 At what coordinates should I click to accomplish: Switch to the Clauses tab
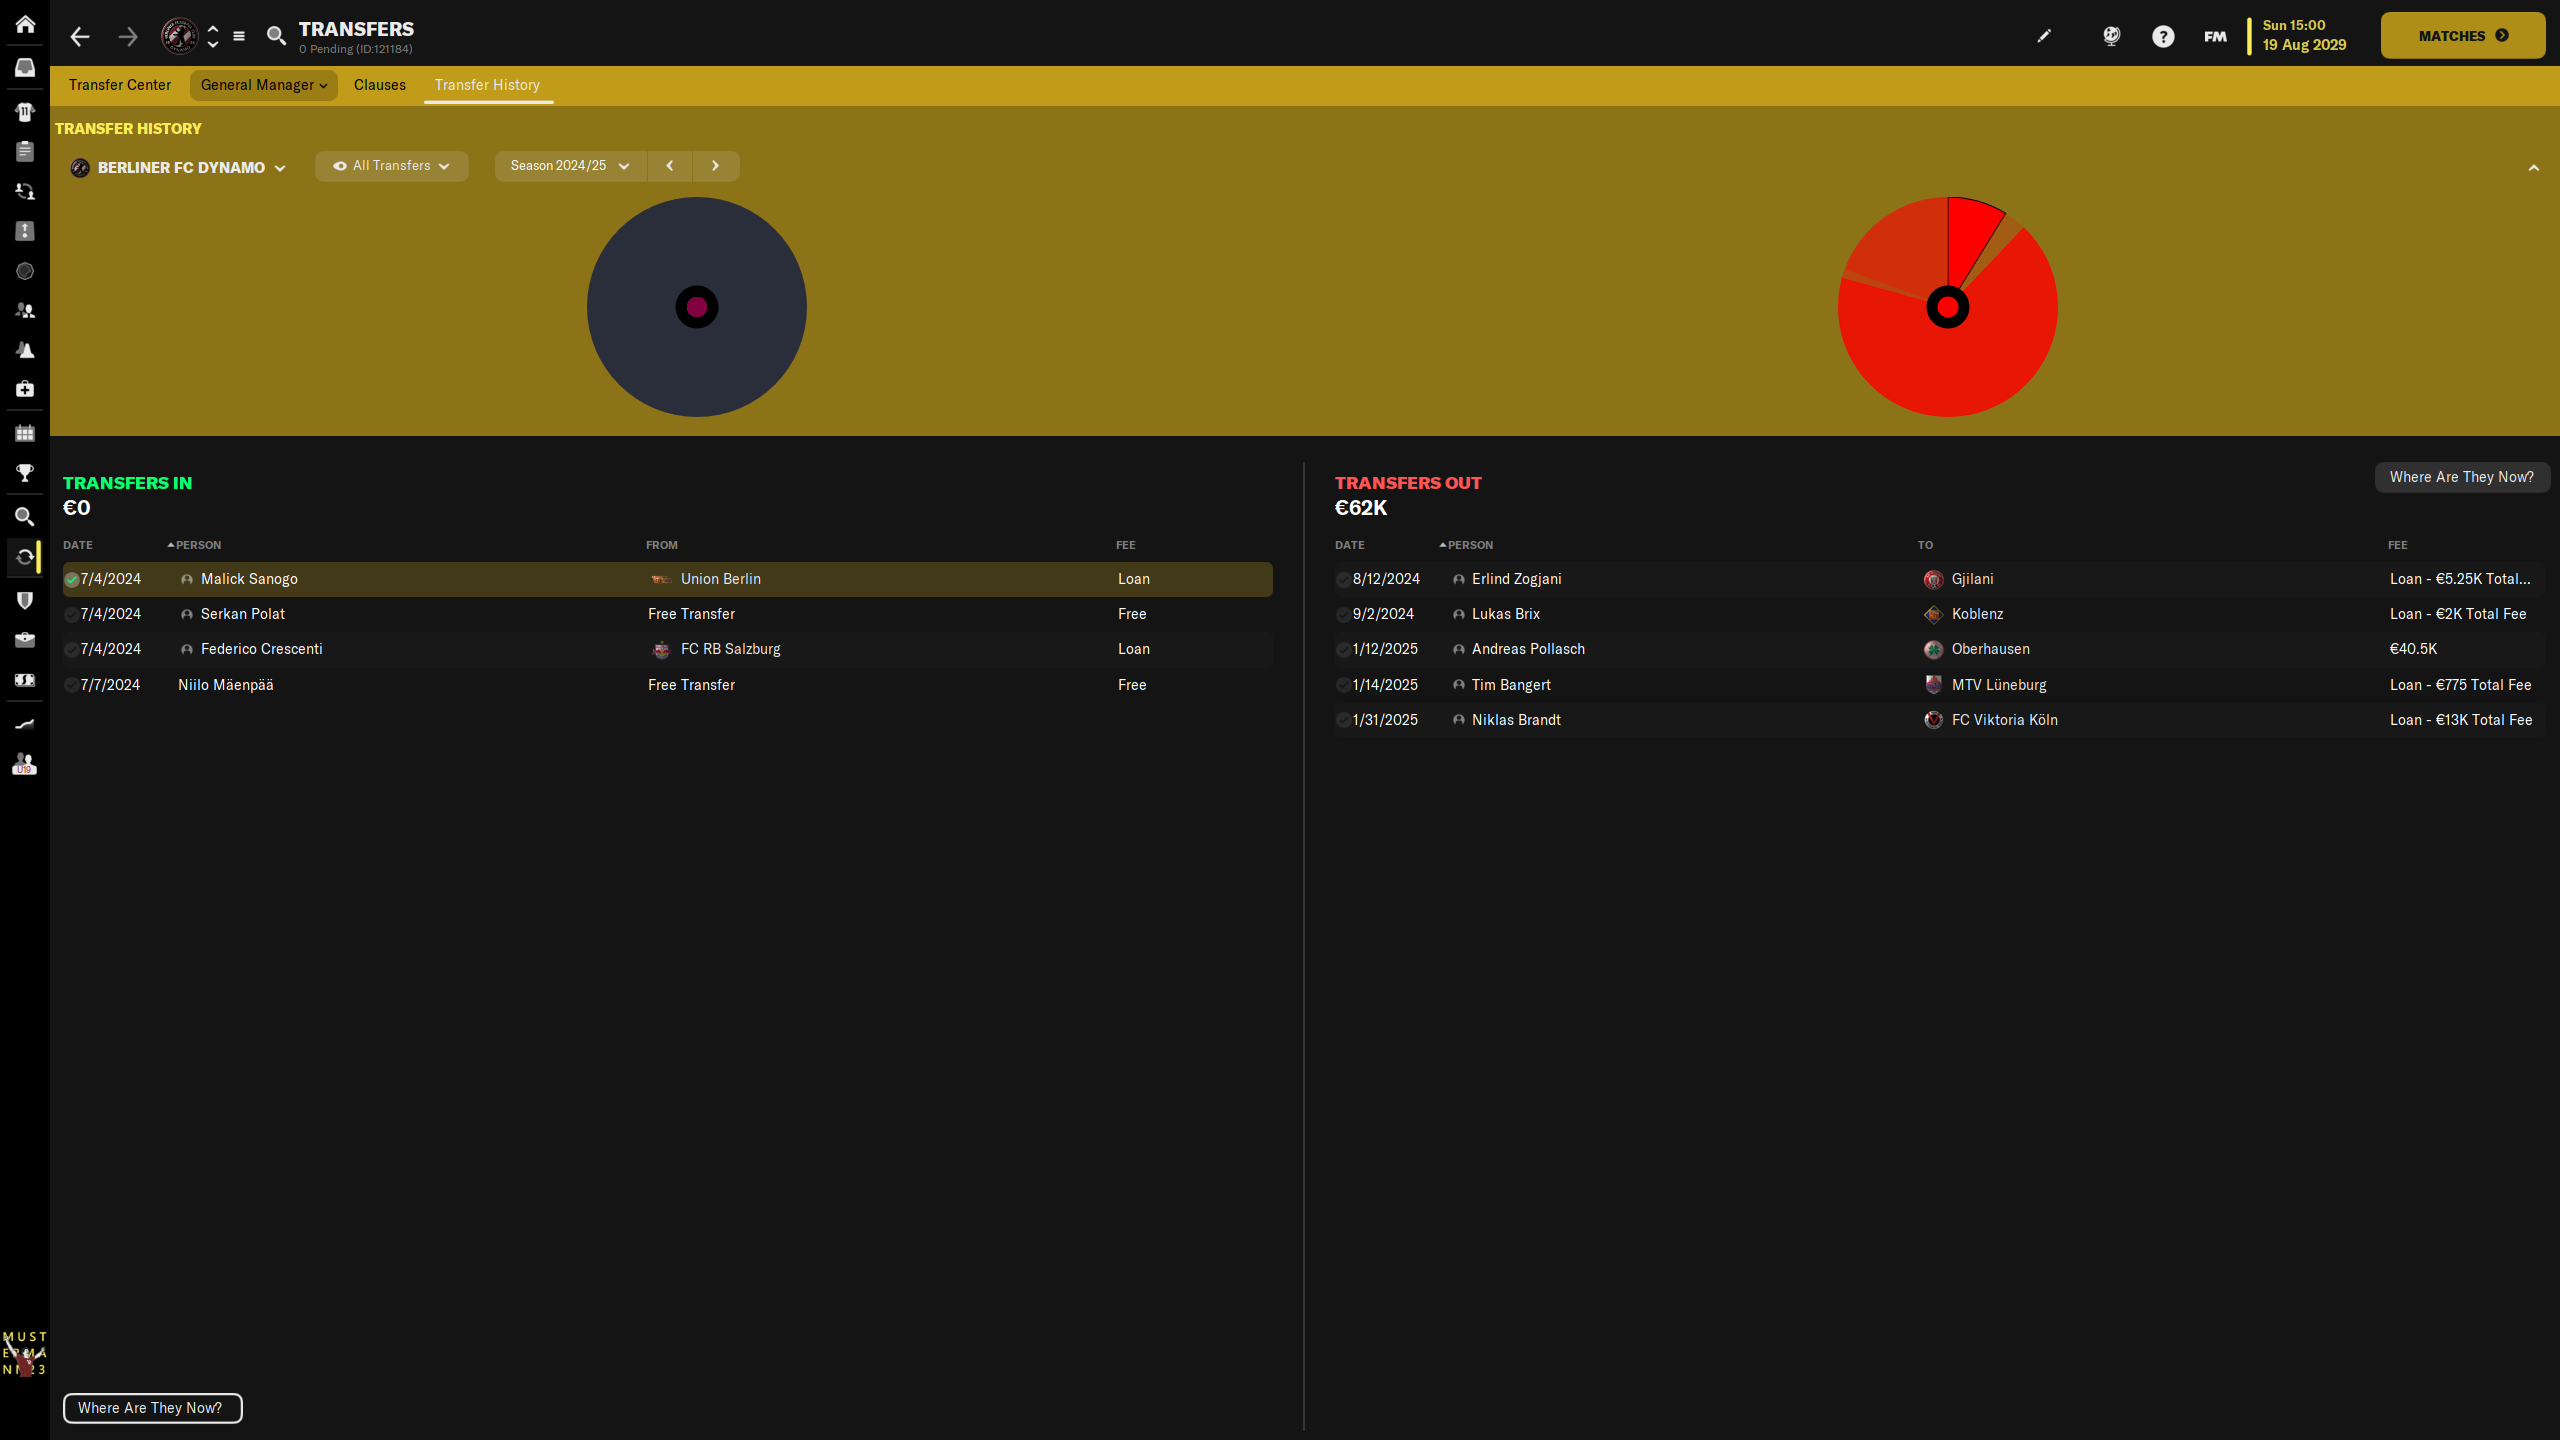pyautogui.click(x=379, y=85)
